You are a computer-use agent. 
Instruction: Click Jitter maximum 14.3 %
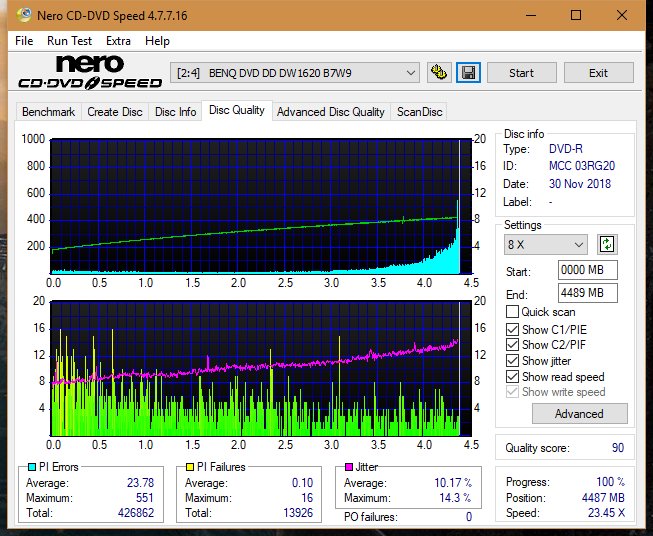tap(456, 498)
